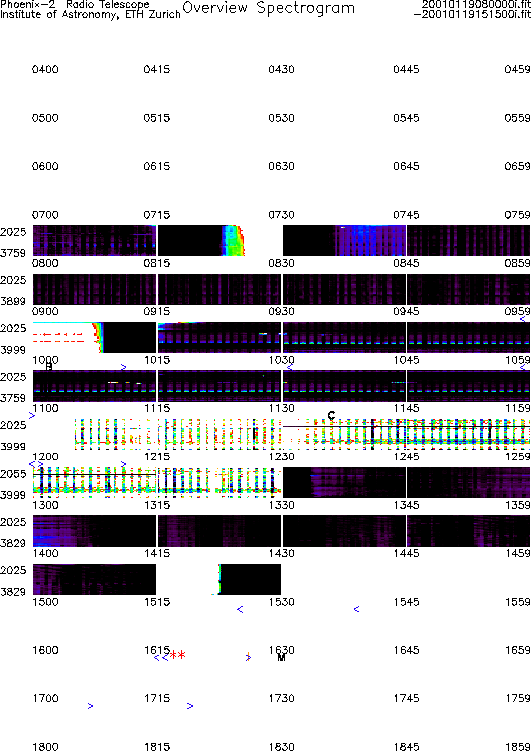This screenshot has height=751, width=531.
Task: Open the spectrogram segment from 1345 to 1359
Action: point(468,531)
